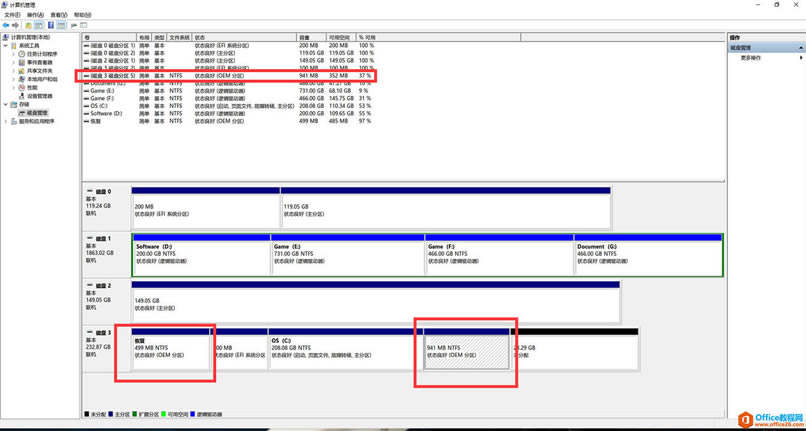Select volume row 磁盘 0 磁盘分区 2
Image resolution: width=806 pixels, height=431 pixels.
229,53
